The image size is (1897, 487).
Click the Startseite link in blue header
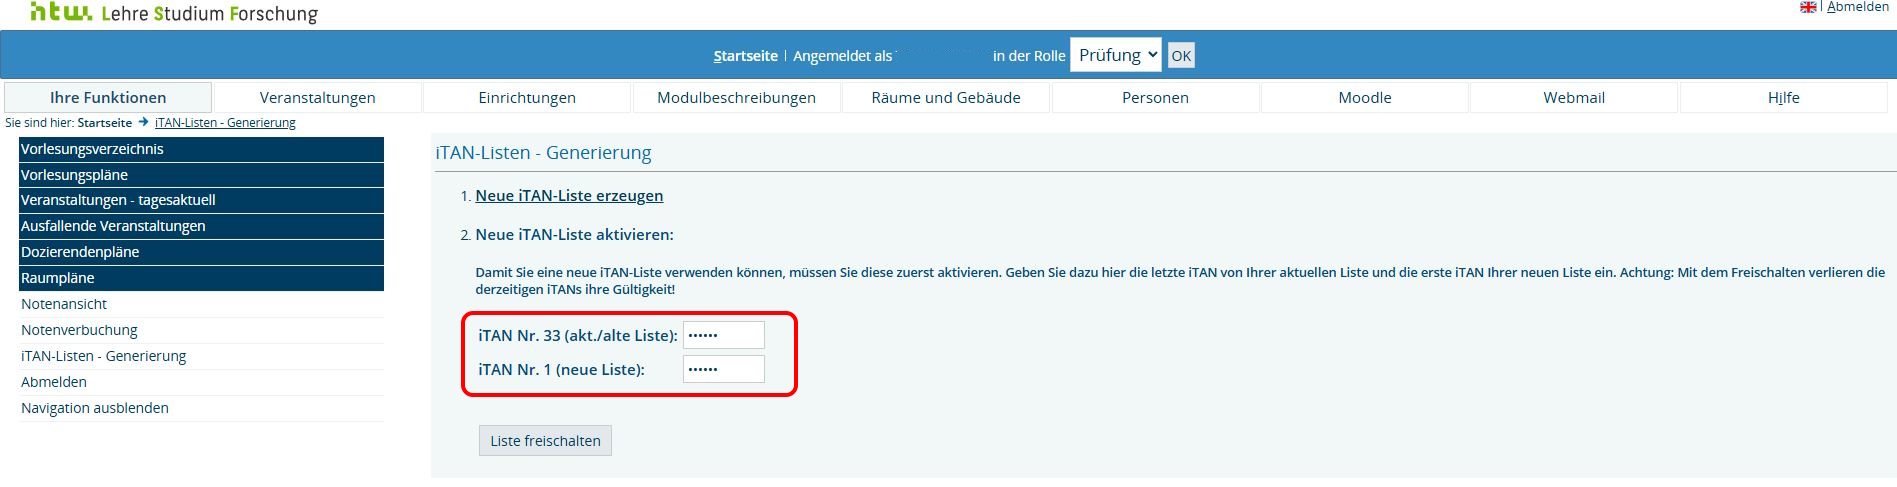tap(745, 56)
